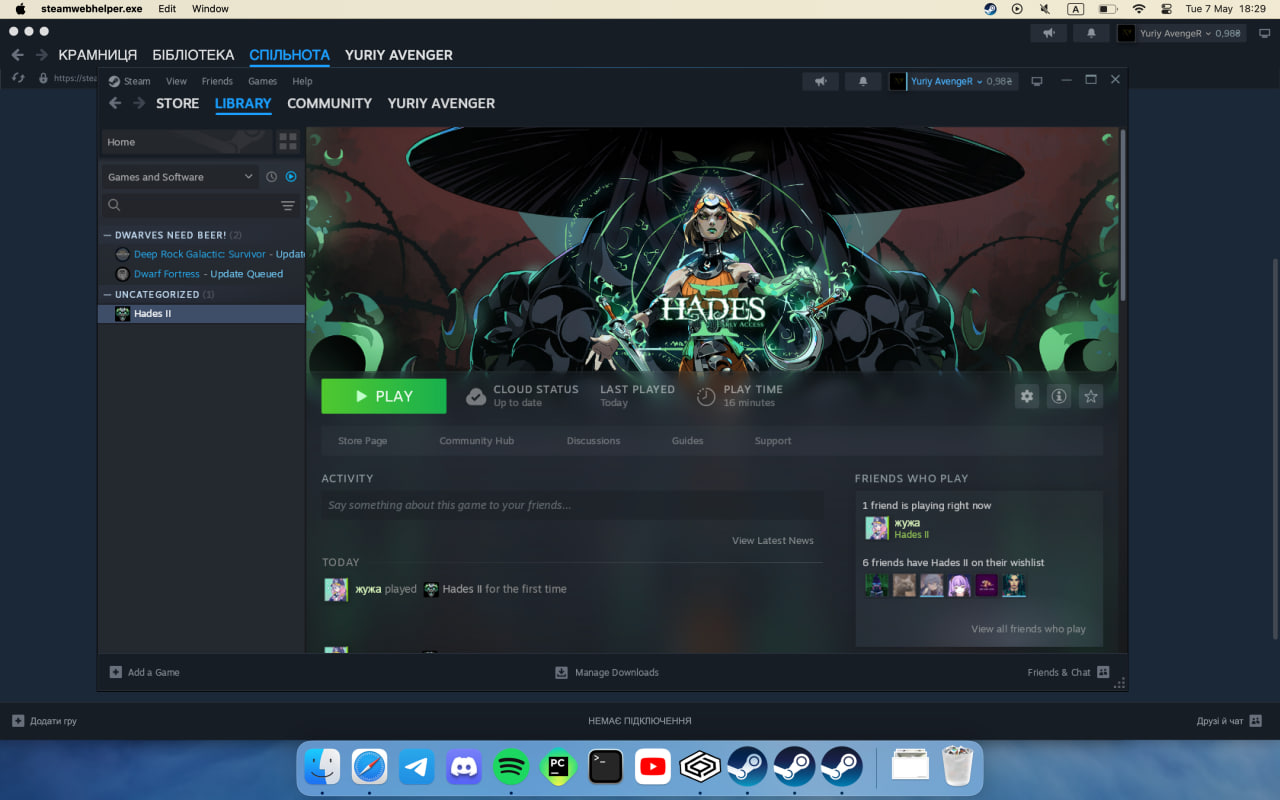Reload the page in the background Steam window
Screen dimensions: 1280x800
click(x=18, y=78)
